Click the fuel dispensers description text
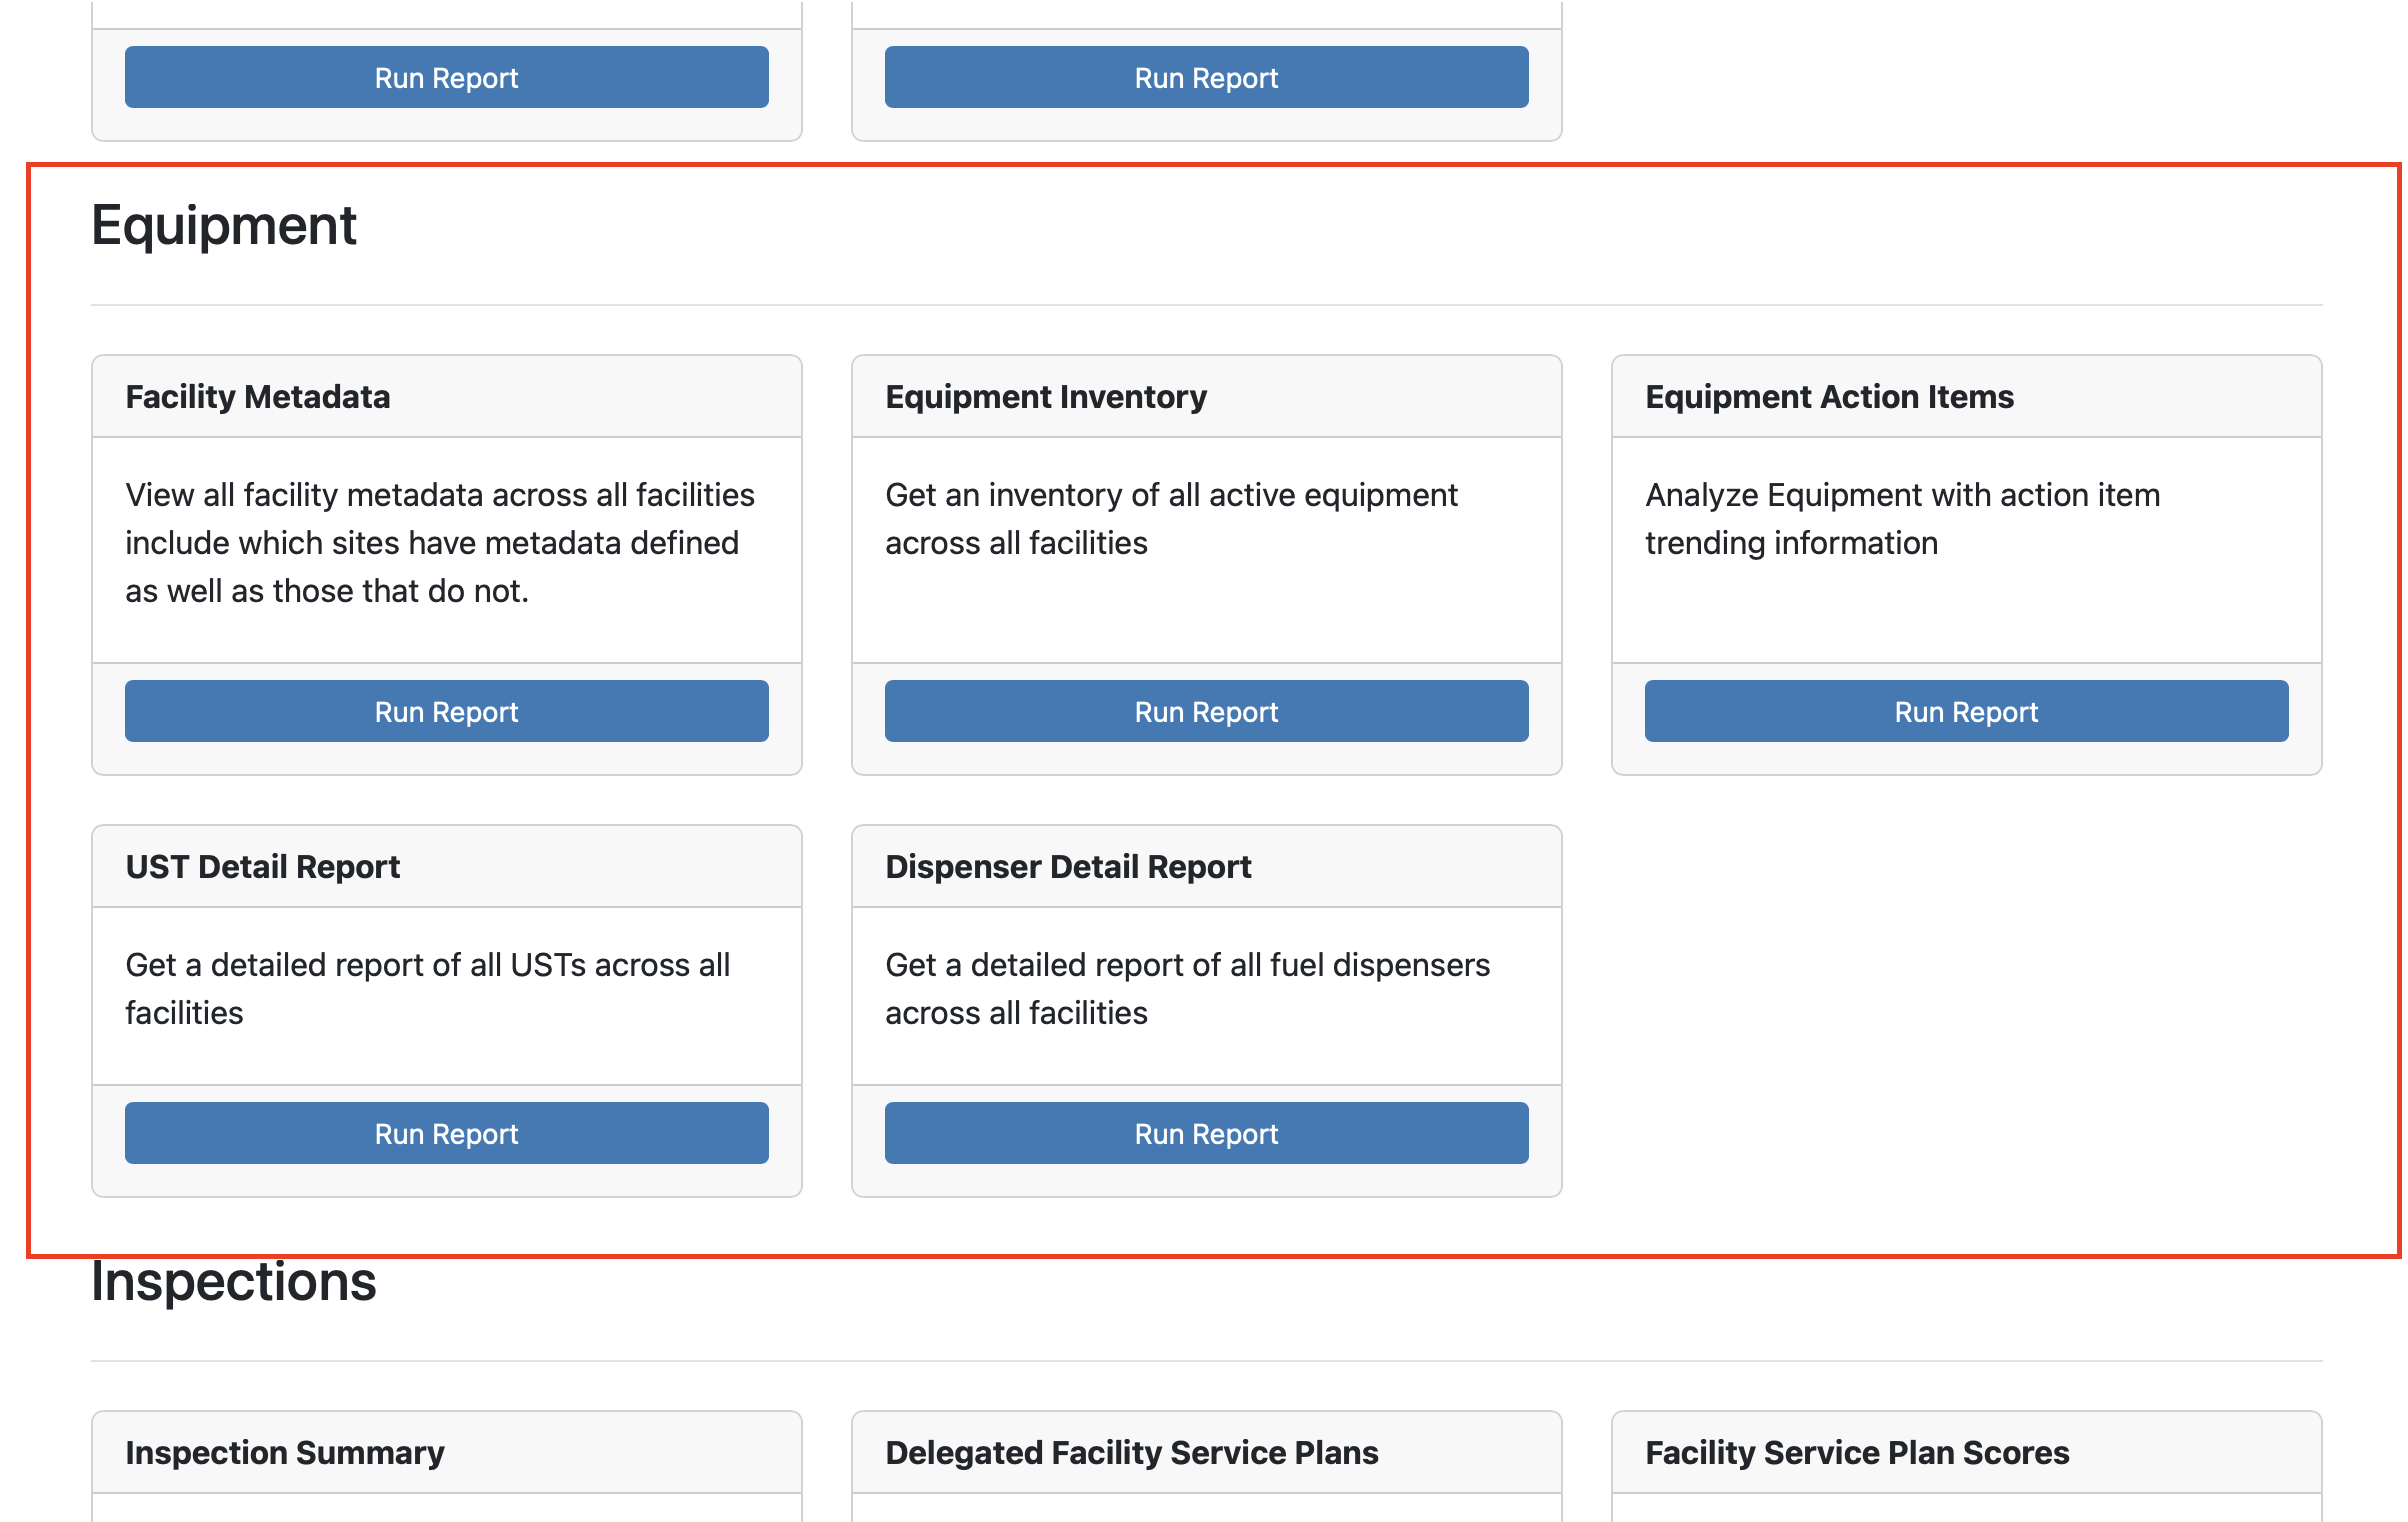Screen dimensions: 2408x1522 point(1187,989)
